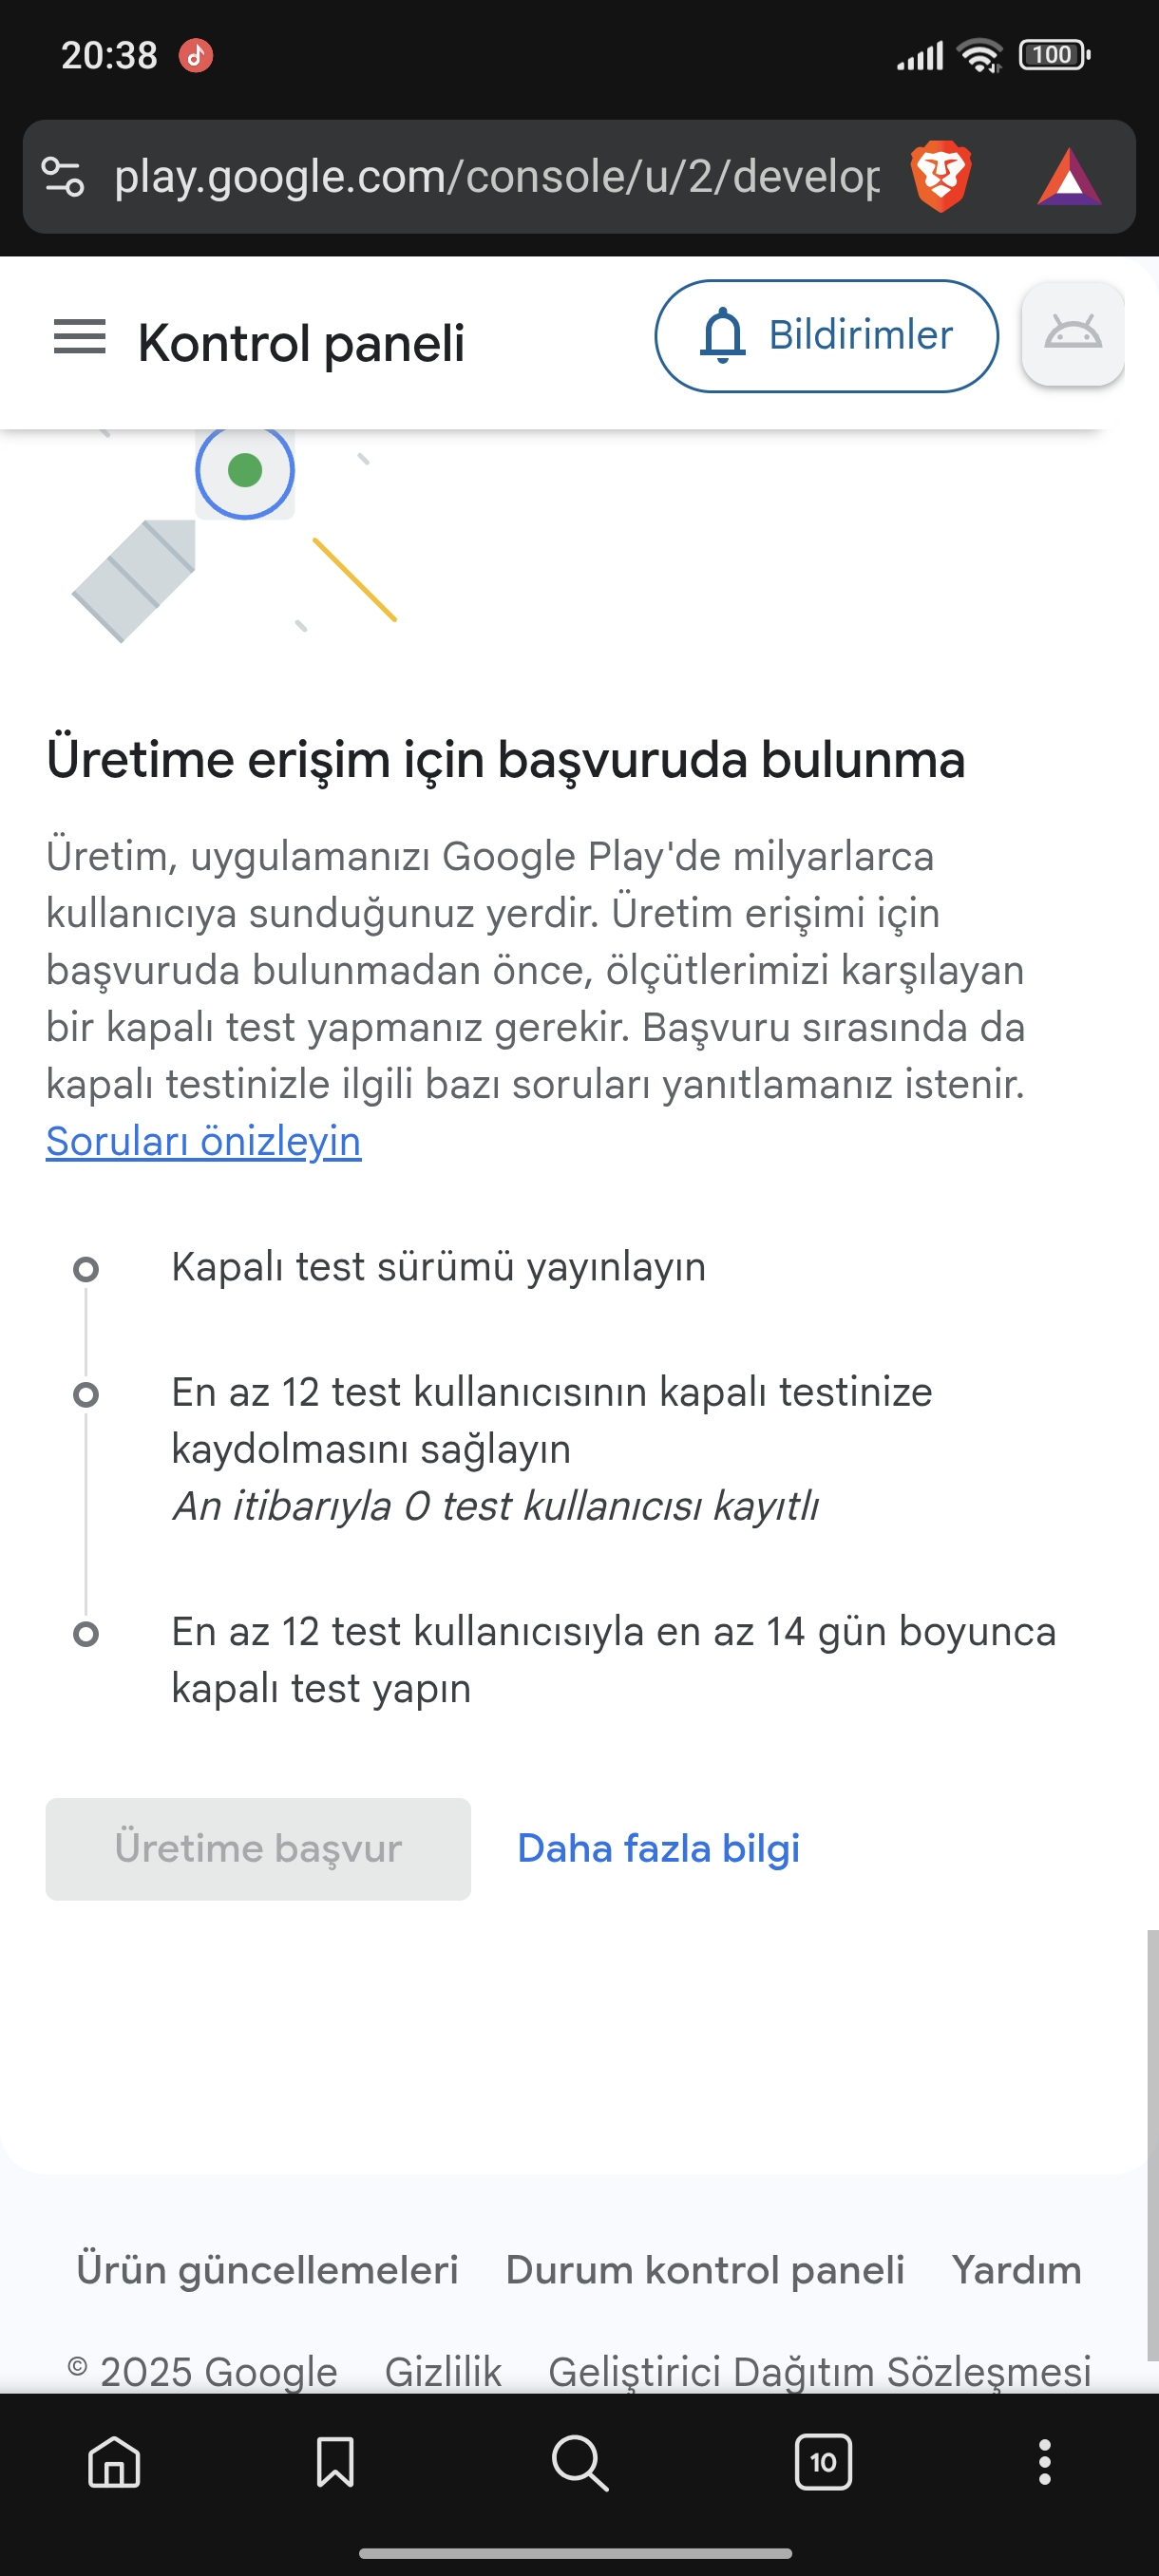1159x2576 pixels.
Task: Open Ürün güncellemeleri footer link
Action: pos(267,2270)
